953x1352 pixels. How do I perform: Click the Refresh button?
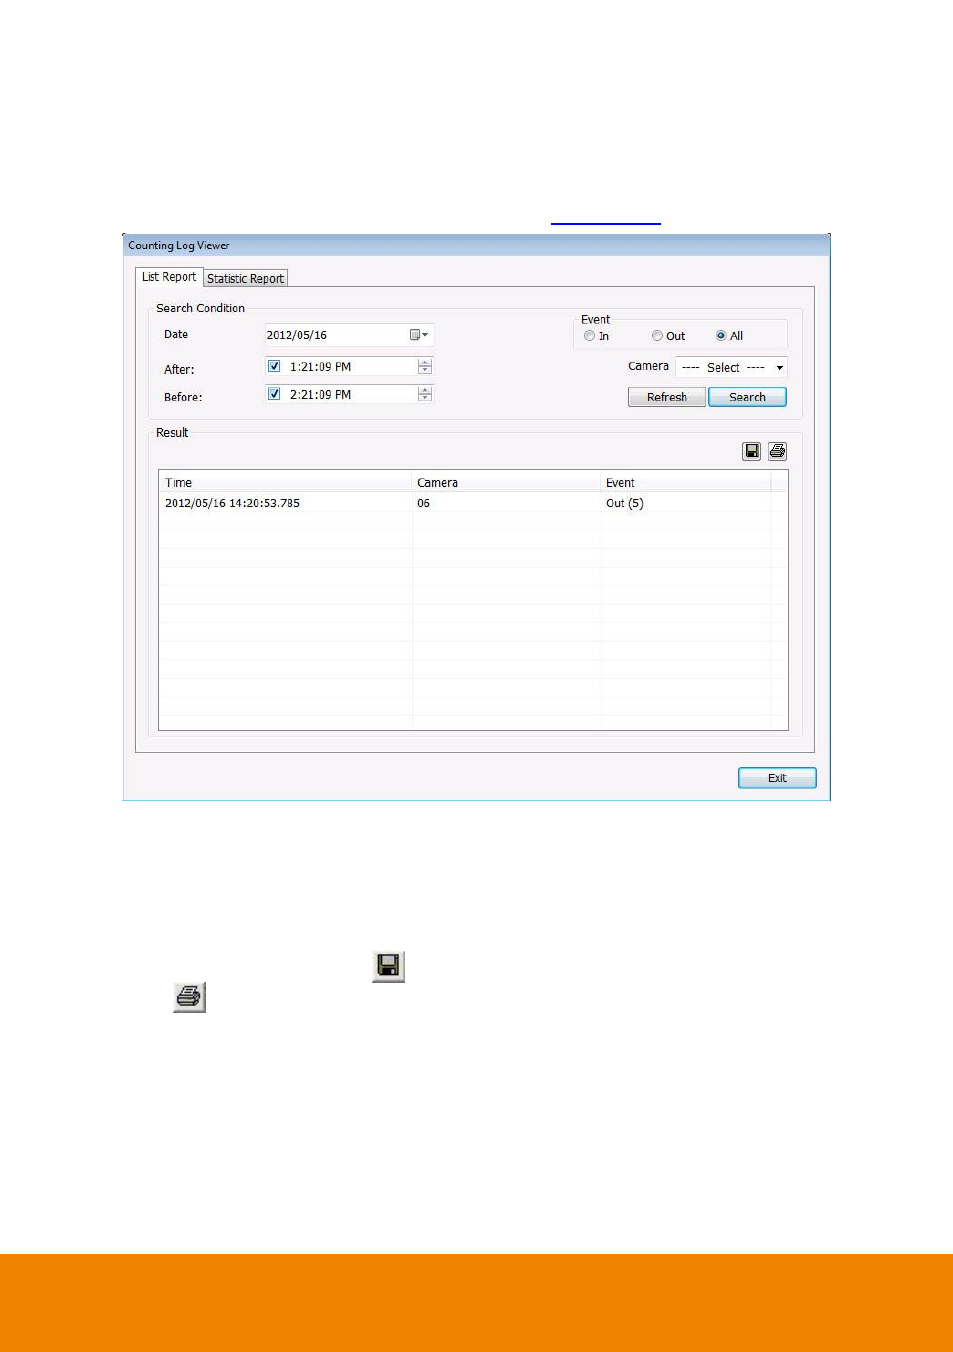point(667,397)
